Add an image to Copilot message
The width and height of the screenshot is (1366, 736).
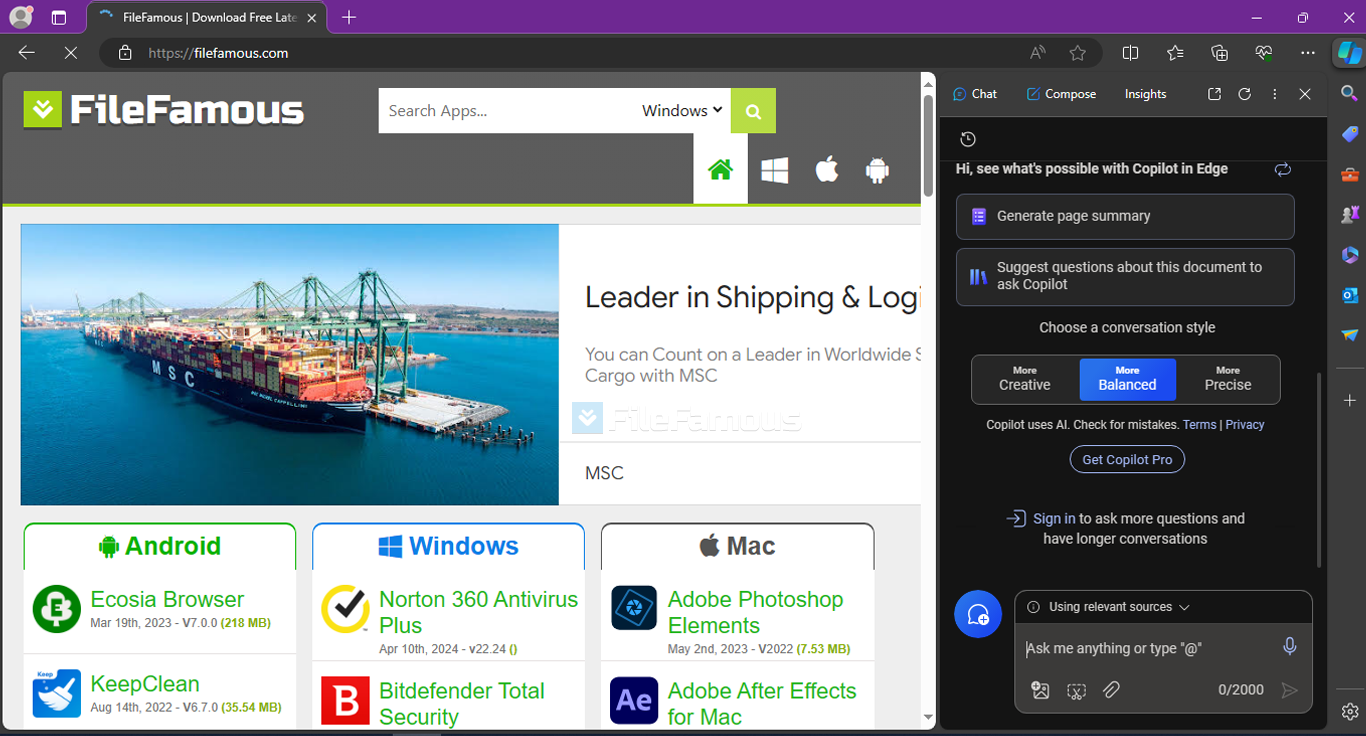click(1040, 690)
